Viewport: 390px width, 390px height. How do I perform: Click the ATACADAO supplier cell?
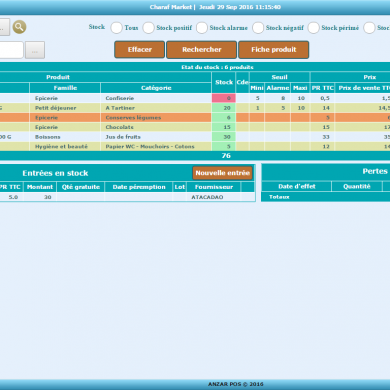pyautogui.click(x=214, y=197)
